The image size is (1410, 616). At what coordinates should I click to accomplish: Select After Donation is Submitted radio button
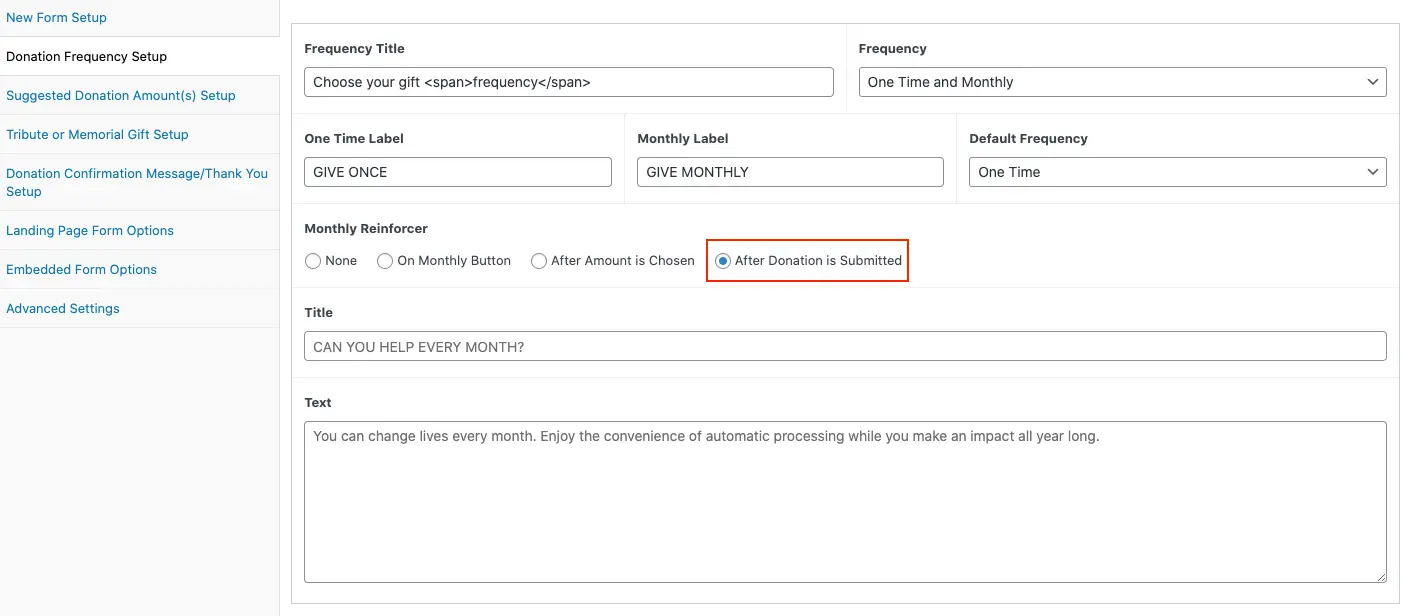pyautogui.click(x=723, y=261)
